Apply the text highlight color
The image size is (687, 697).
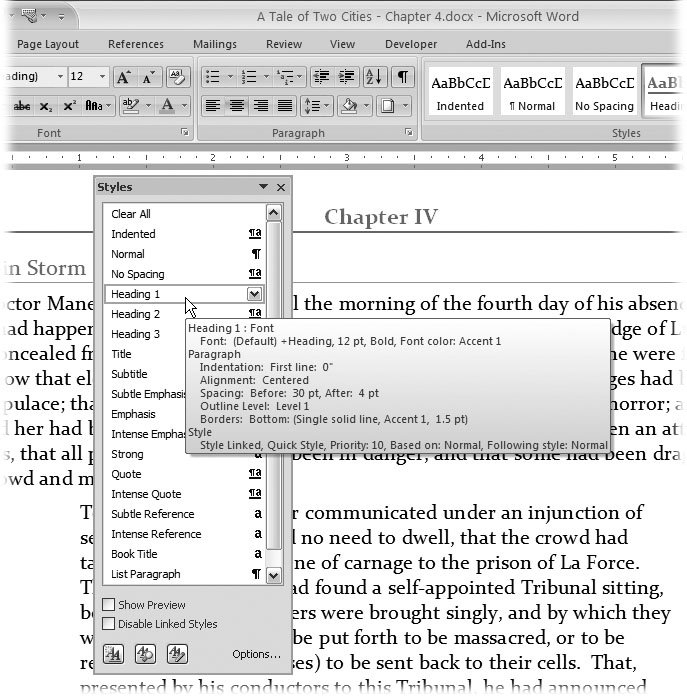pyautogui.click(x=131, y=106)
